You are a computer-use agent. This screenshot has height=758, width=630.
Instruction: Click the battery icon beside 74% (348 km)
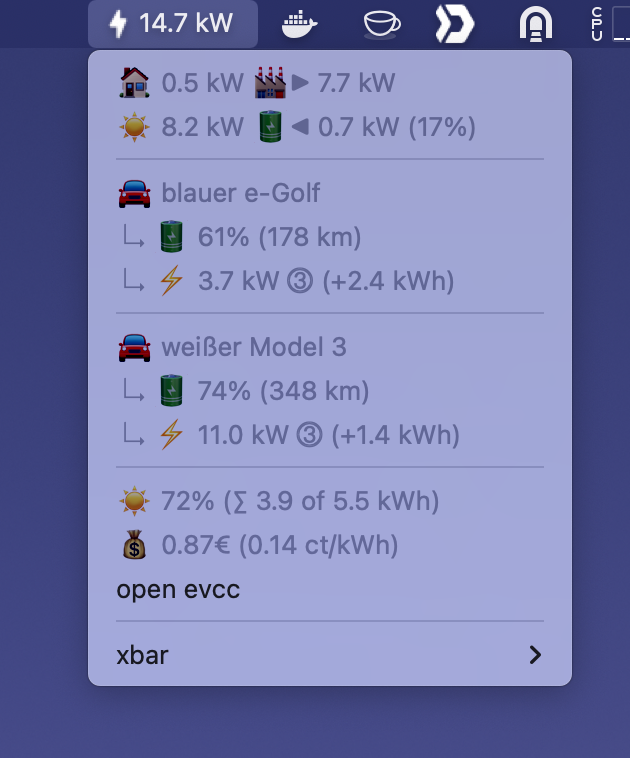tap(172, 391)
